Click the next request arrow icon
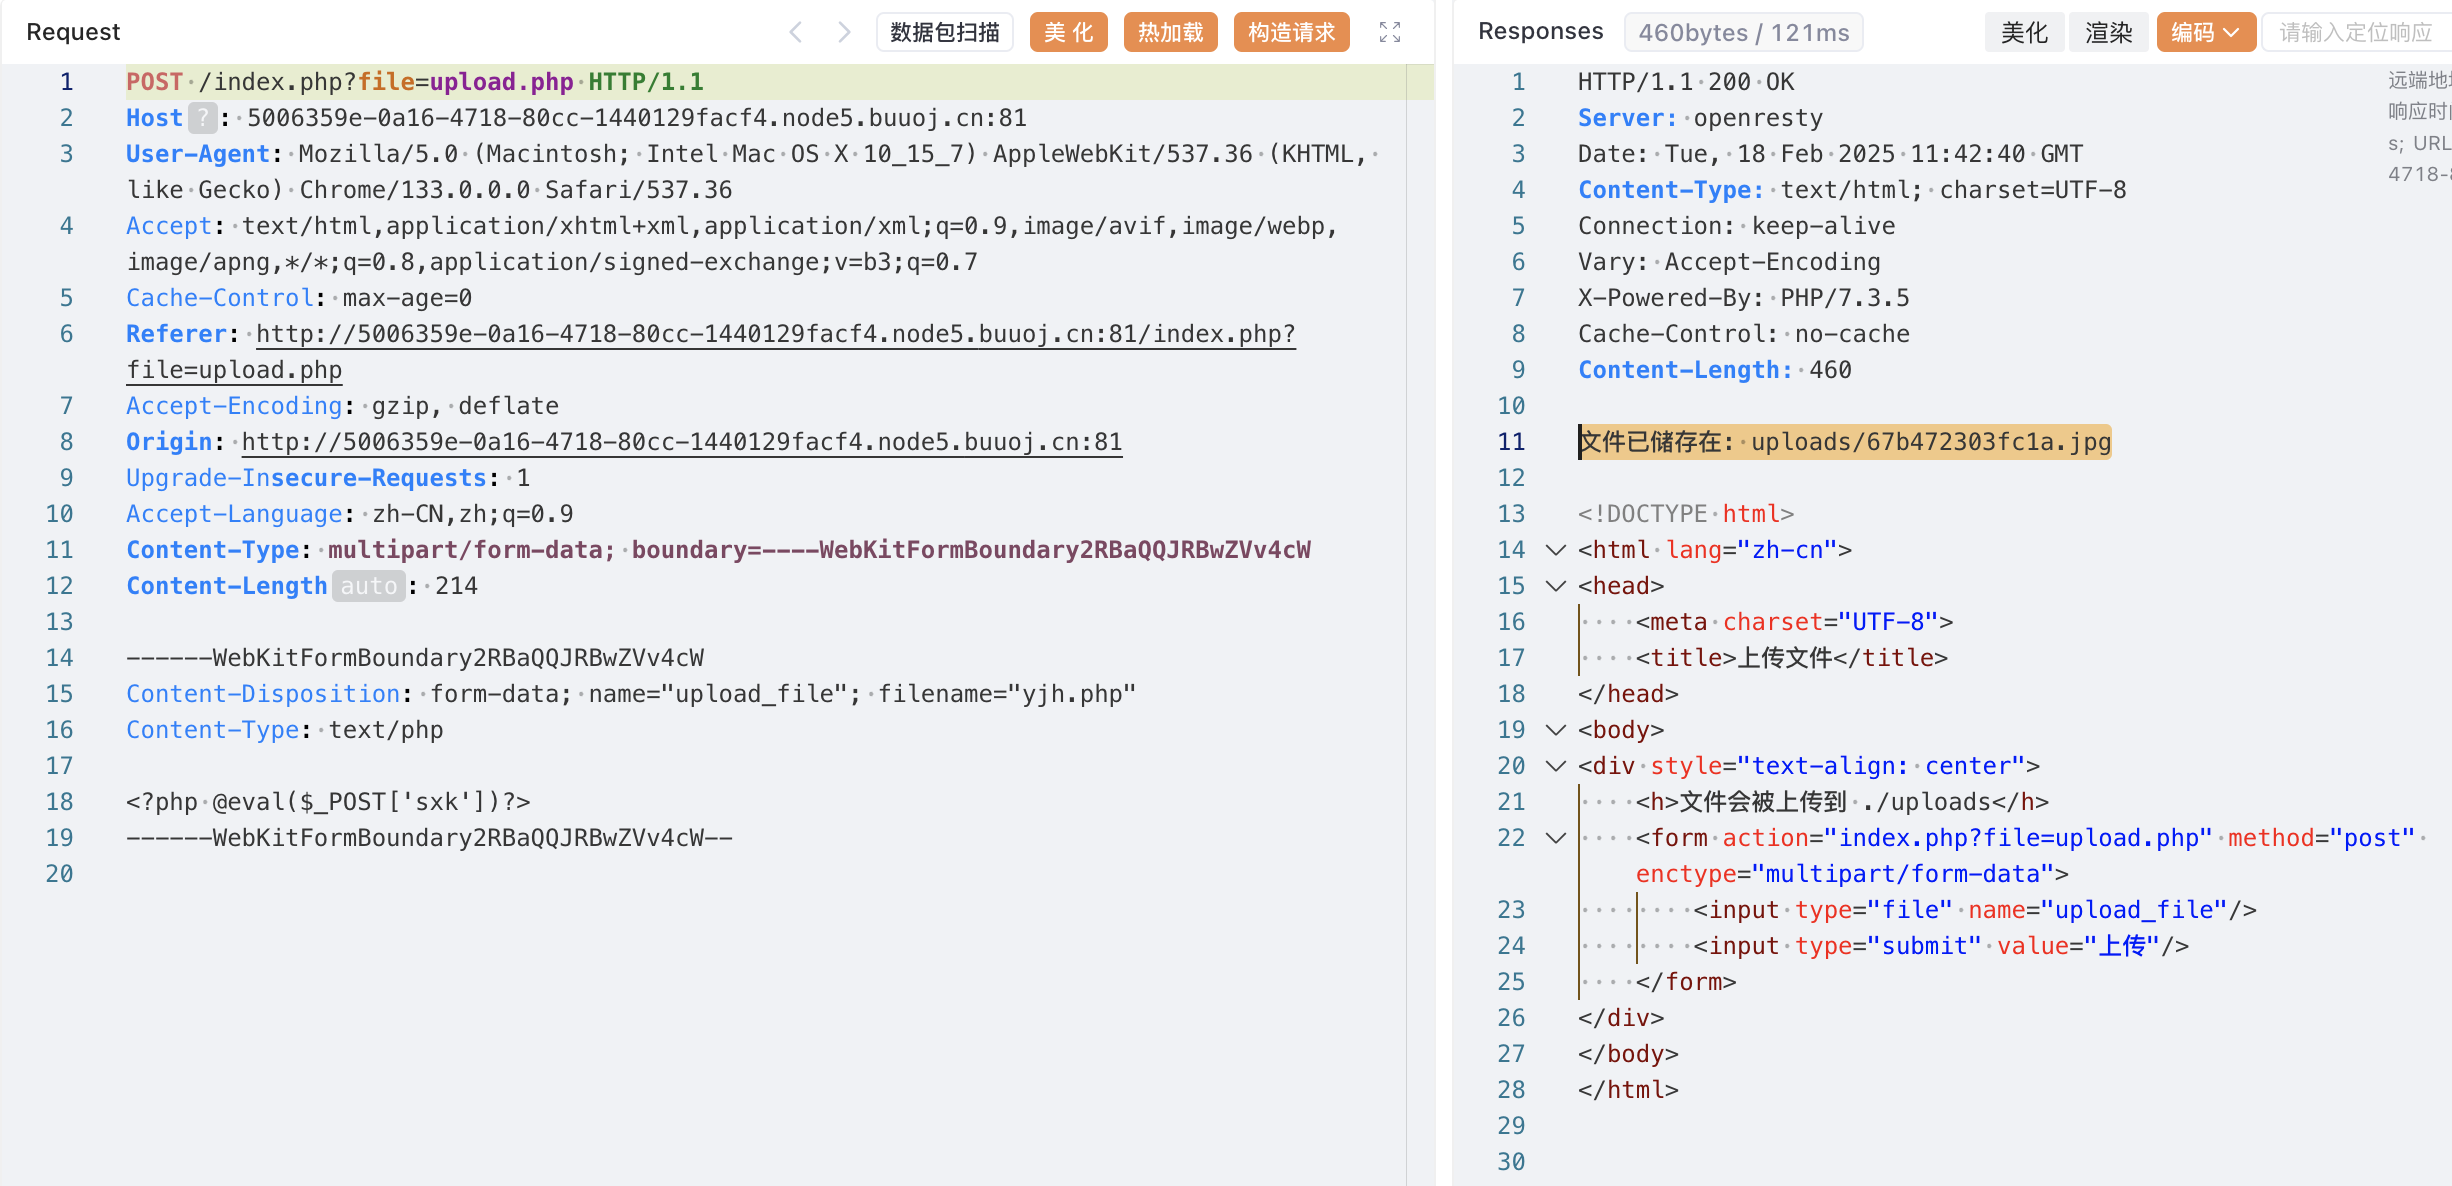Image resolution: width=2452 pixels, height=1186 pixels. coord(844,32)
